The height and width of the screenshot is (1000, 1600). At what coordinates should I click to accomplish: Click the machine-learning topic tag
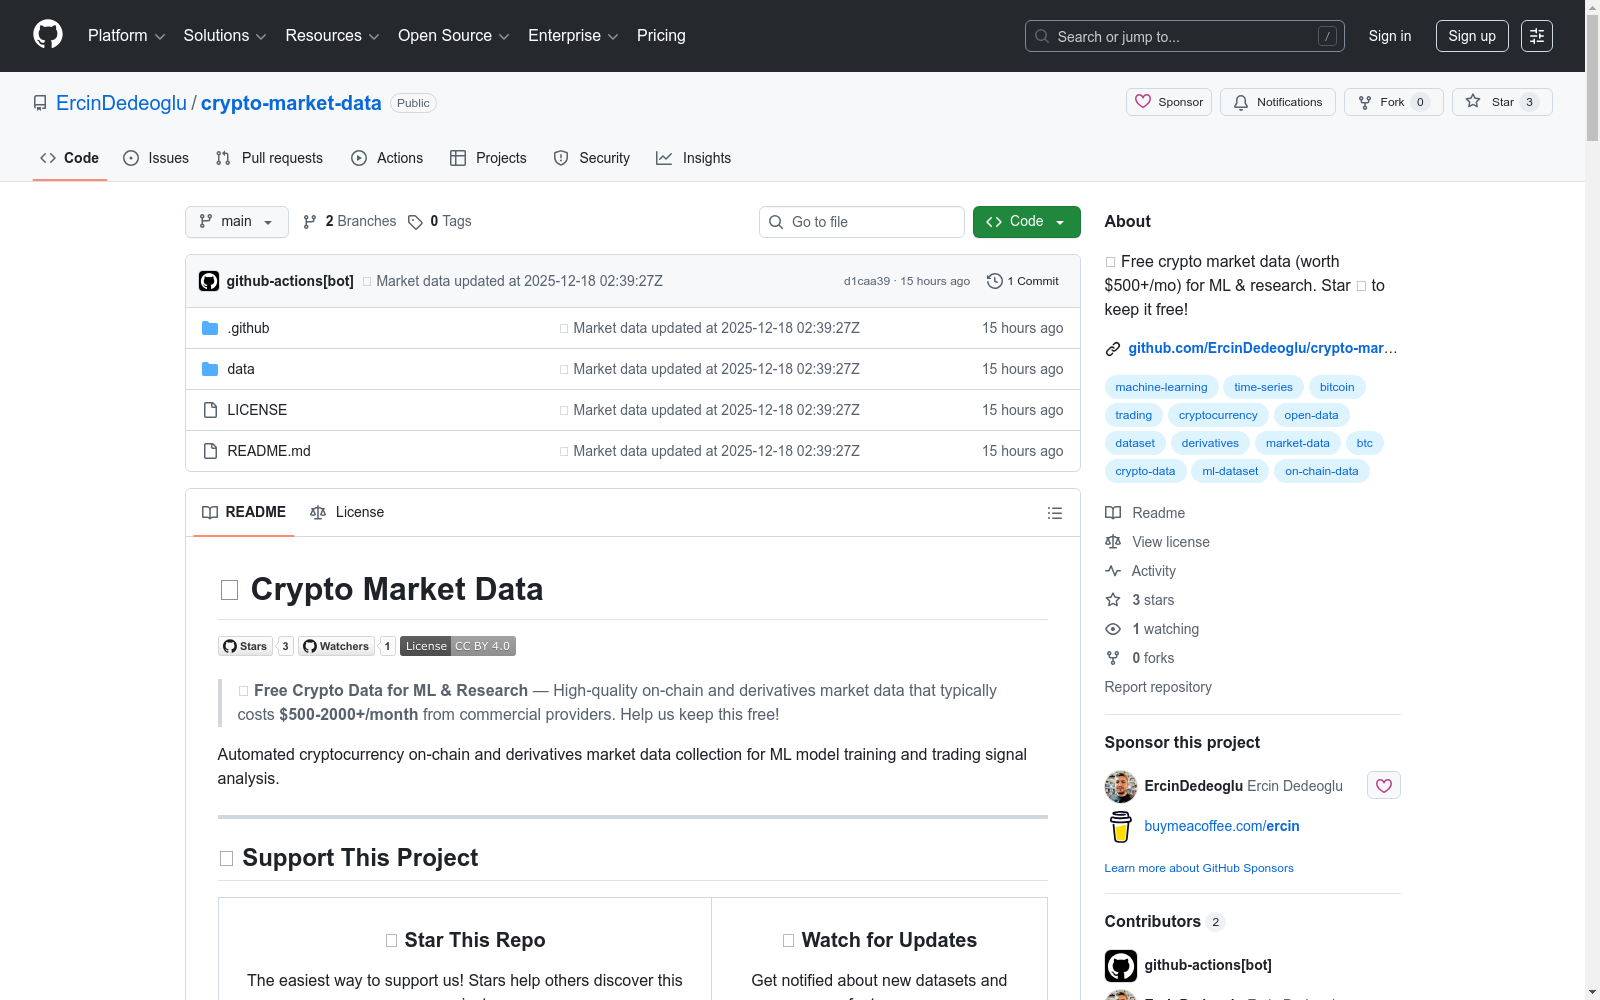(1161, 387)
